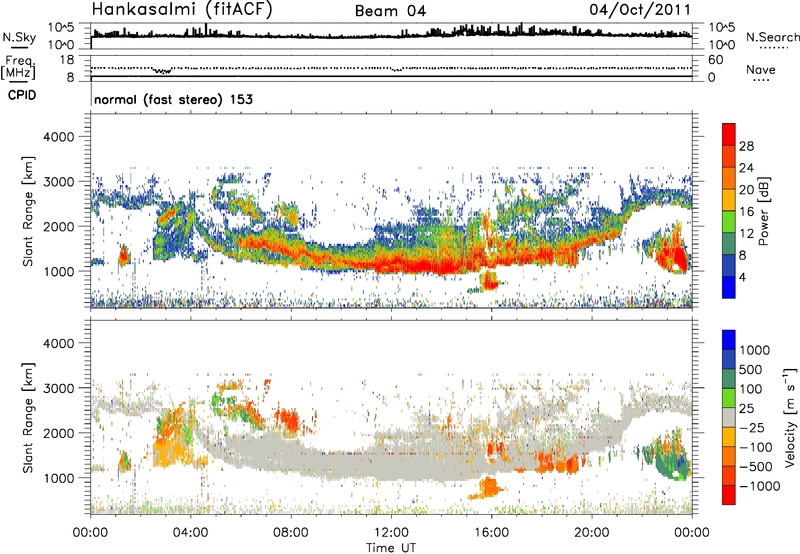Click the '04:00' time tick label
Screen dimensions: 800x554
(x=191, y=533)
